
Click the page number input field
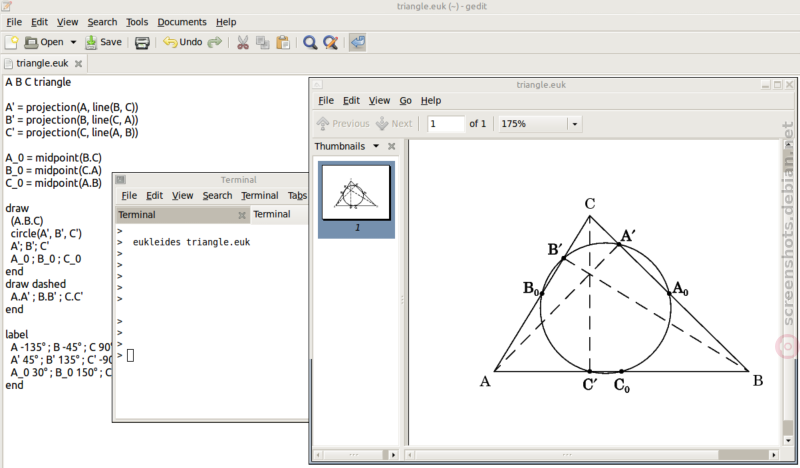tap(445, 124)
